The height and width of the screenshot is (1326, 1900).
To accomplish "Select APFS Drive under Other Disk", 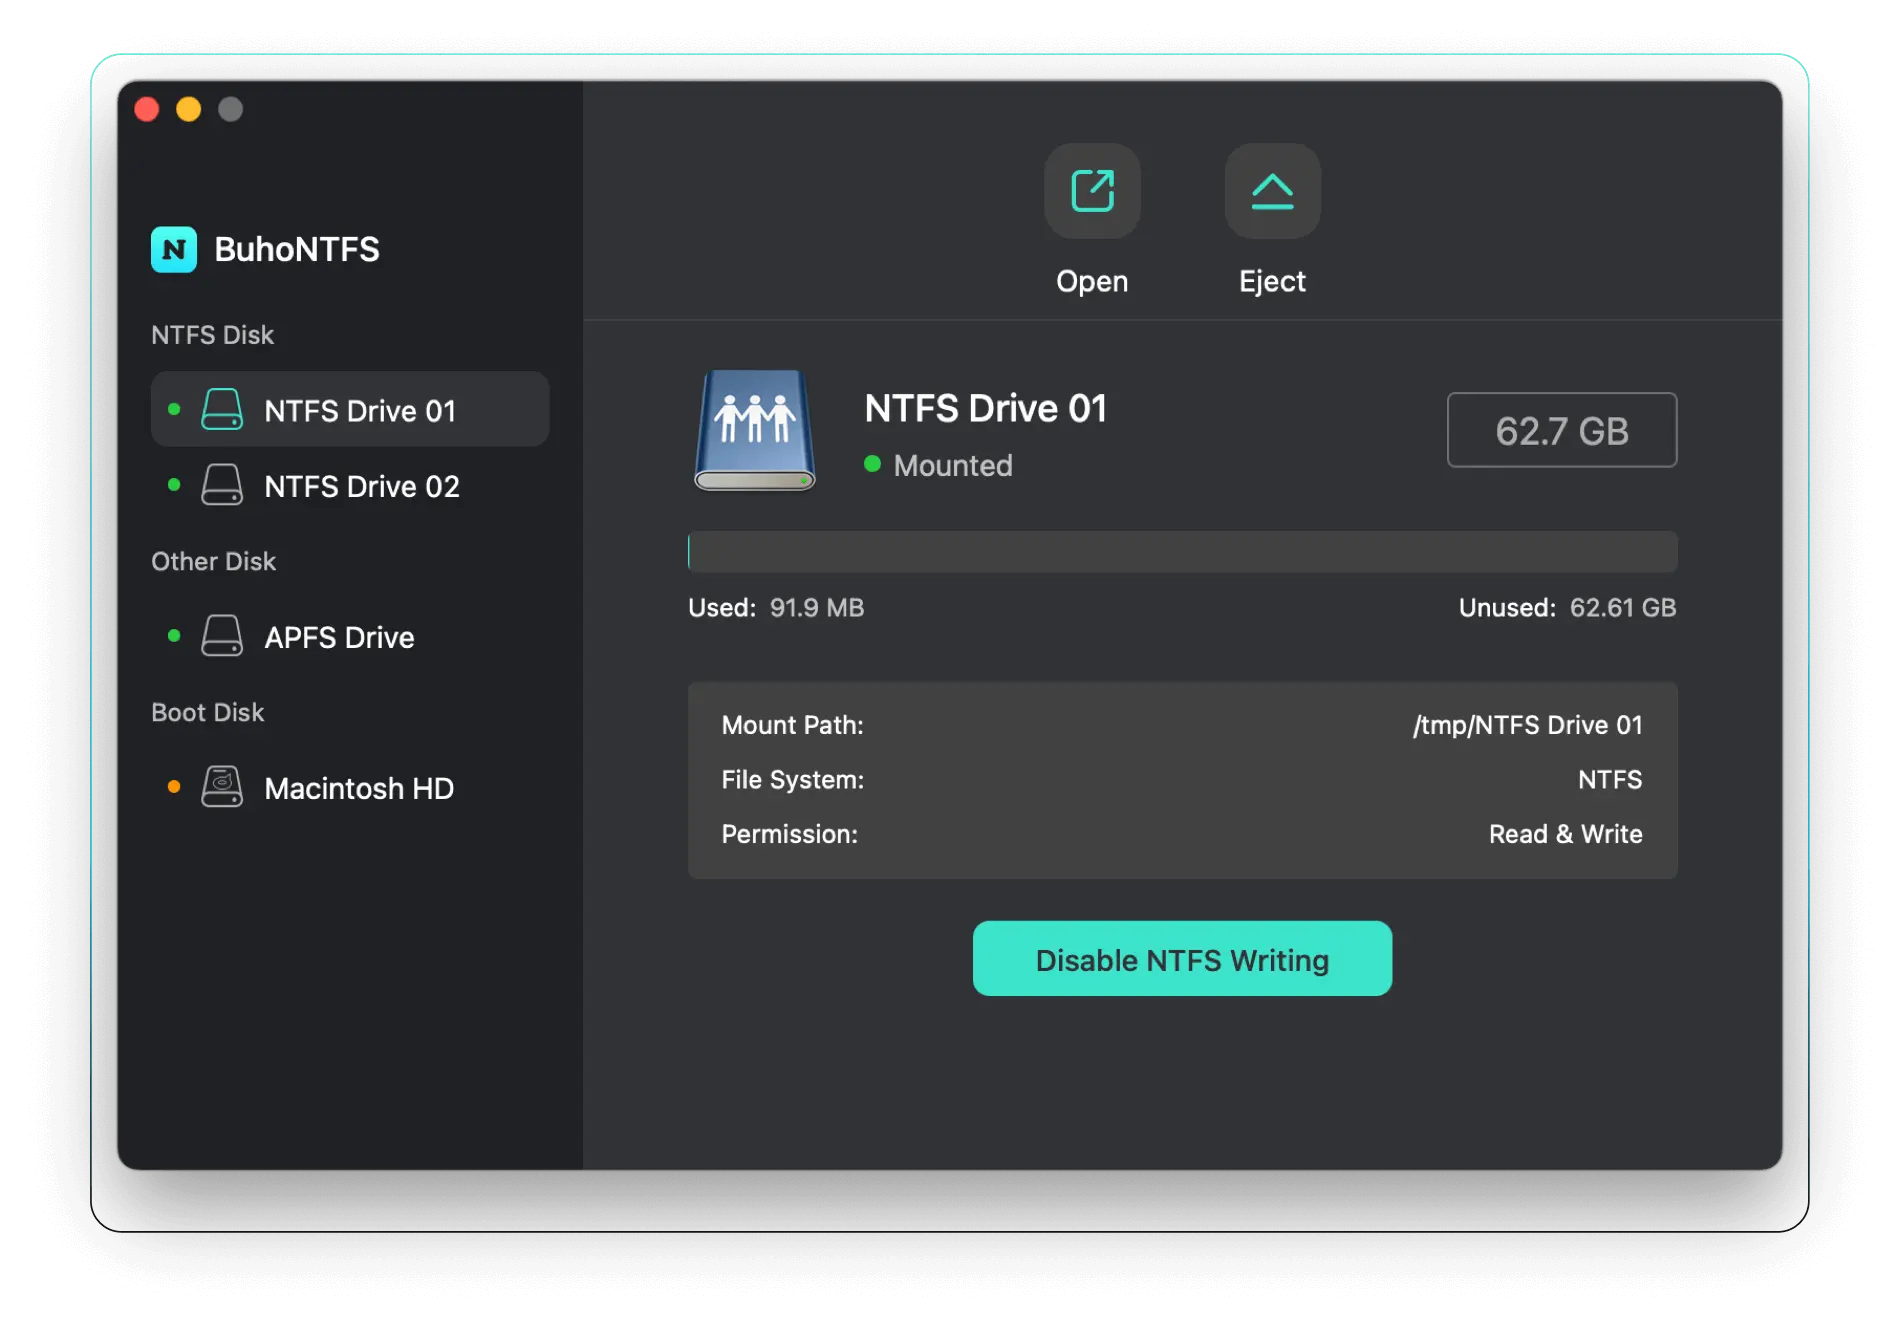I will [x=338, y=637].
